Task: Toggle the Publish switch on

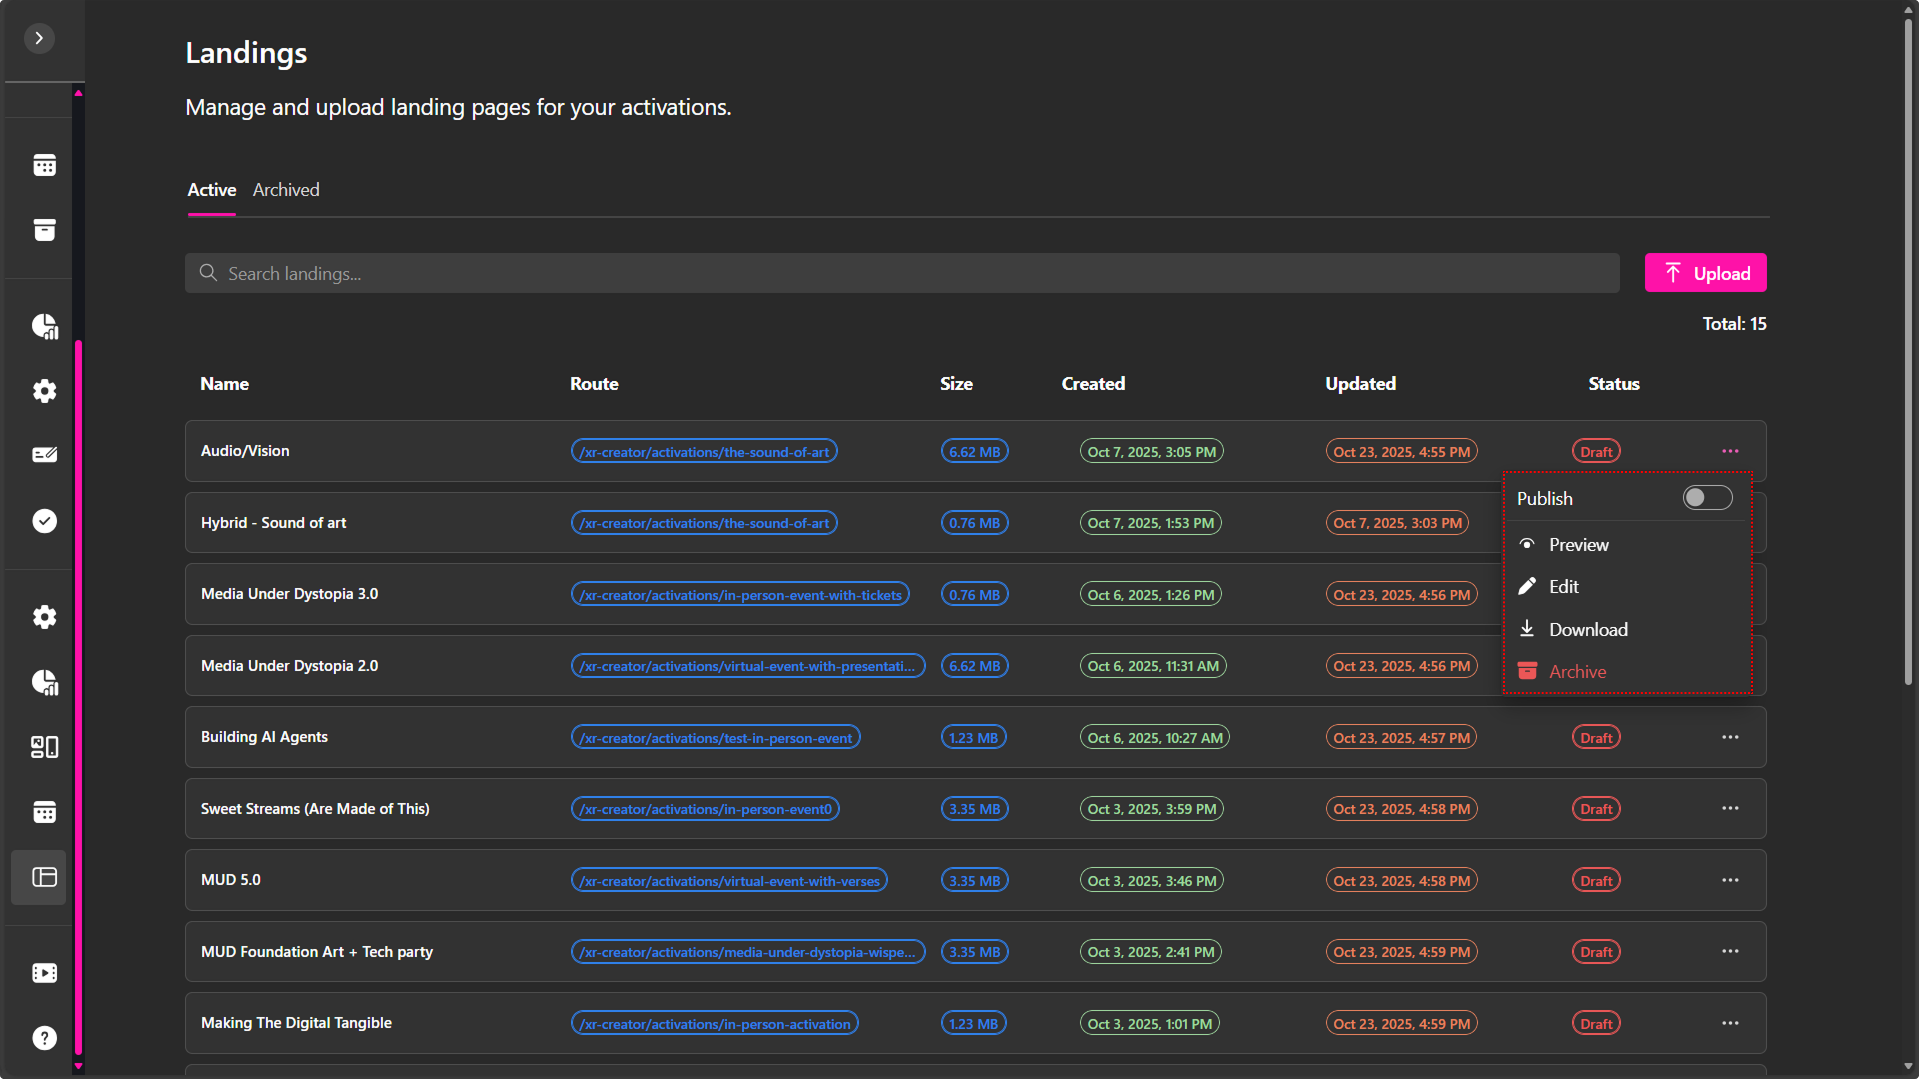Action: point(1706,498)
